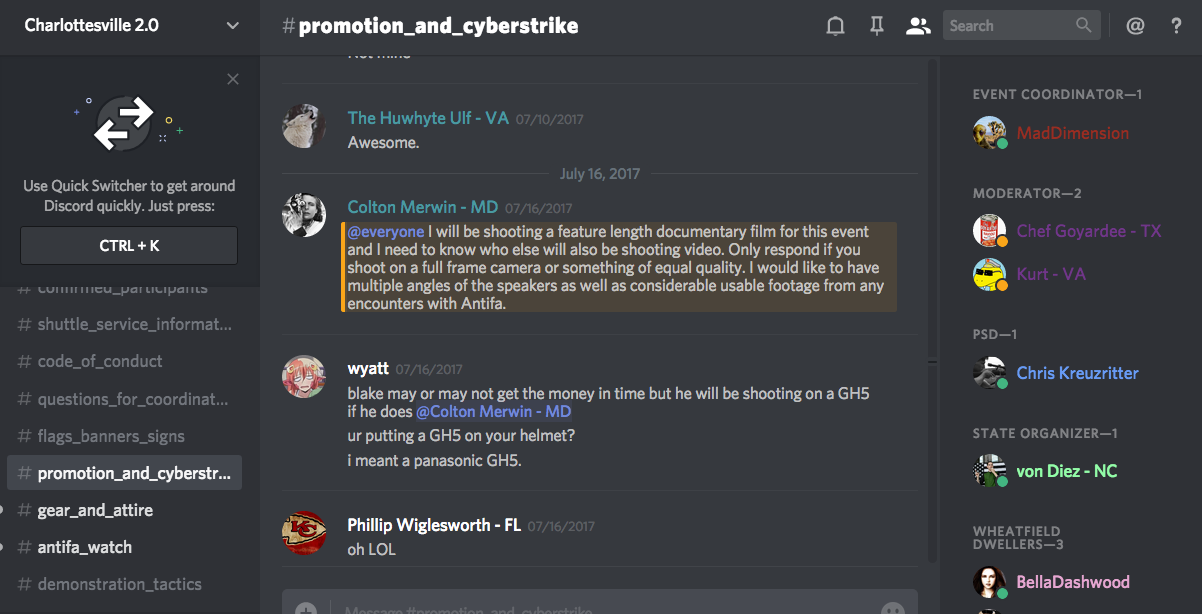Click the upload plus icon in message box
Screen dimensions: 1202x614
(306, 609)
